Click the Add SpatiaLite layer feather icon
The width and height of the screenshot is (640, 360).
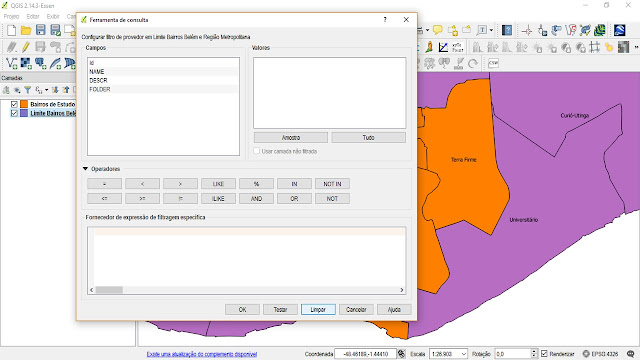point(55,63)
